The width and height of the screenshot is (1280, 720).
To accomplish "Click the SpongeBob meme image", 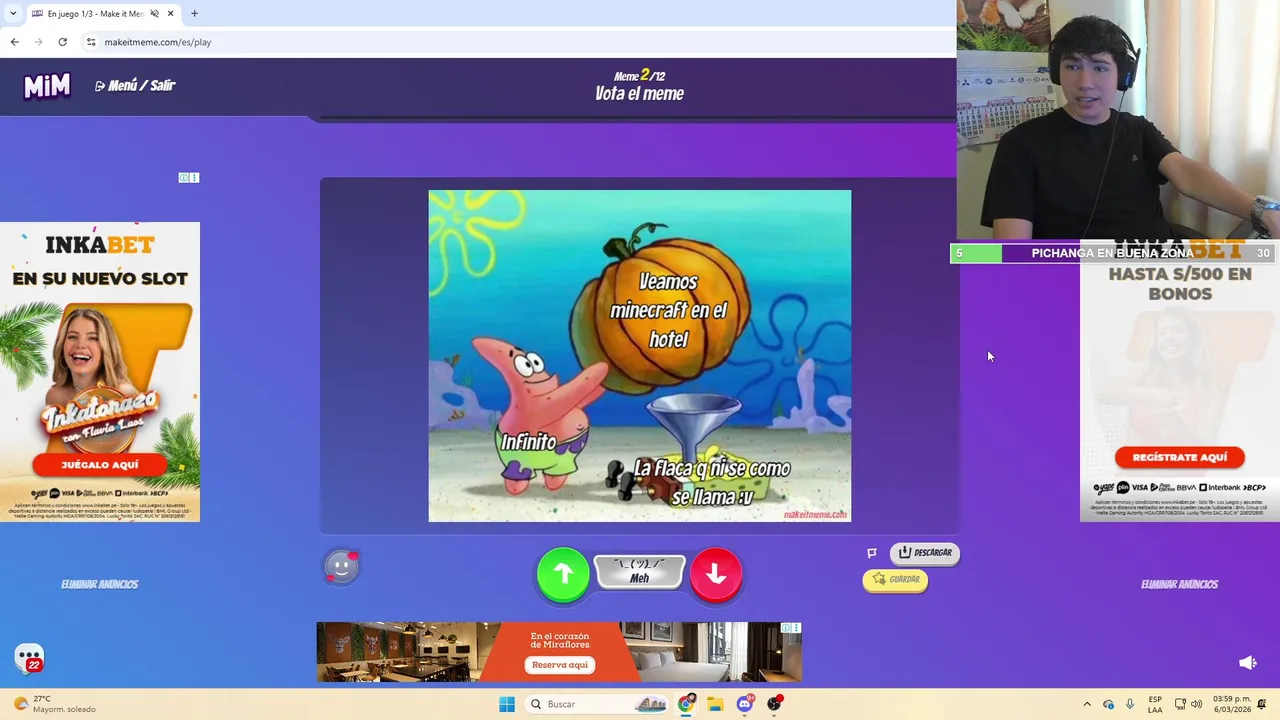I will pos(640,356).
